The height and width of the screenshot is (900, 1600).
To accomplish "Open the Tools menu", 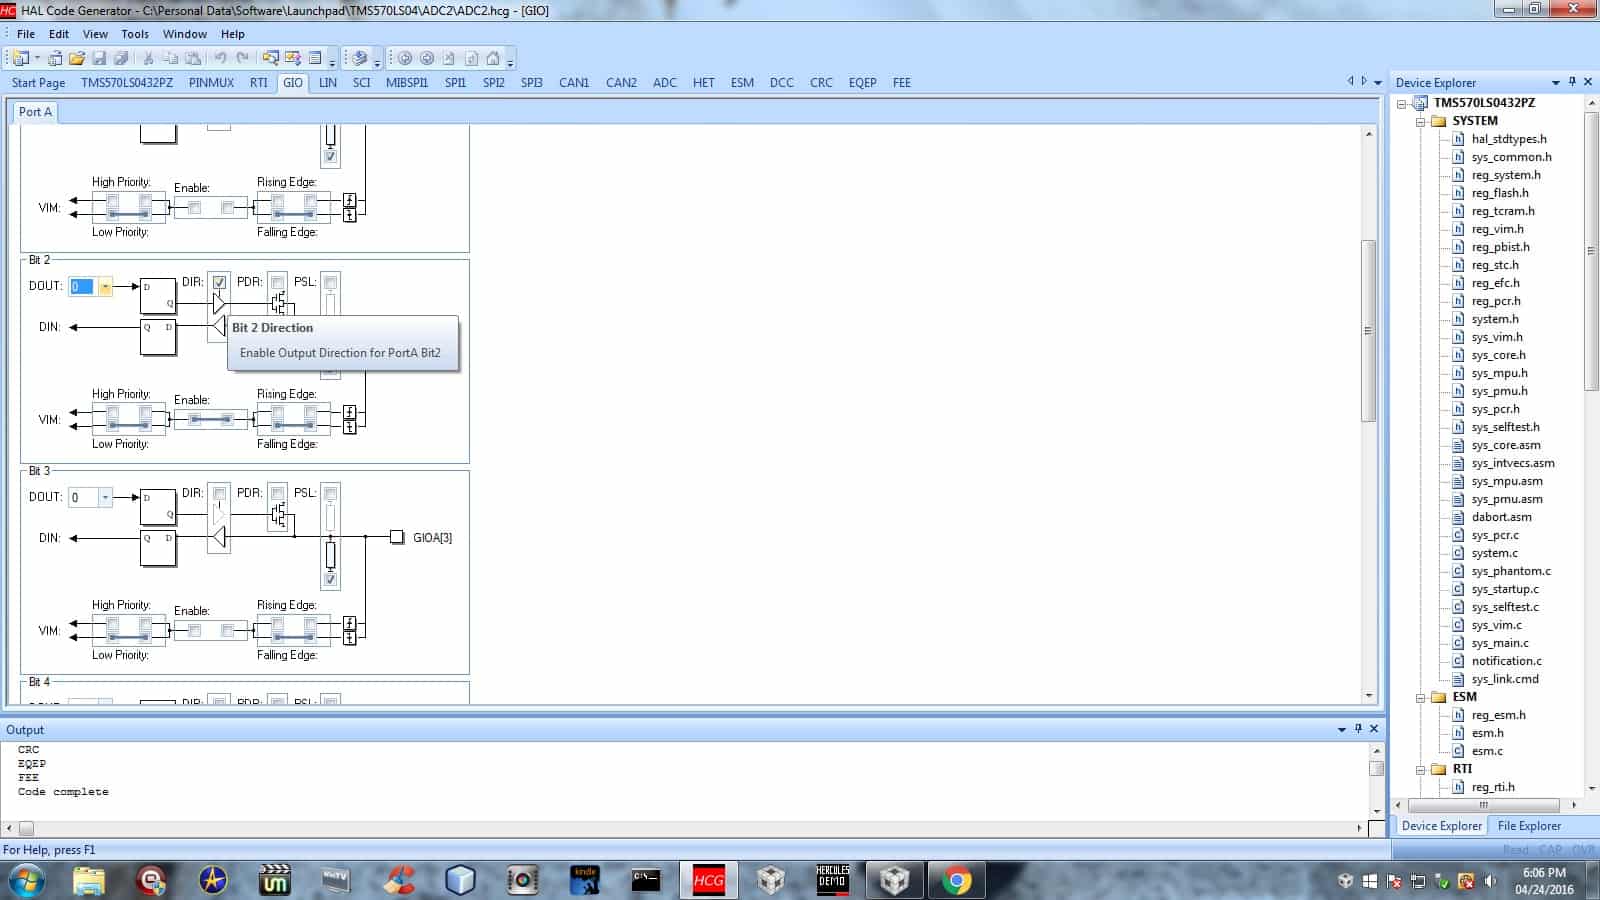I will point(135,34).
